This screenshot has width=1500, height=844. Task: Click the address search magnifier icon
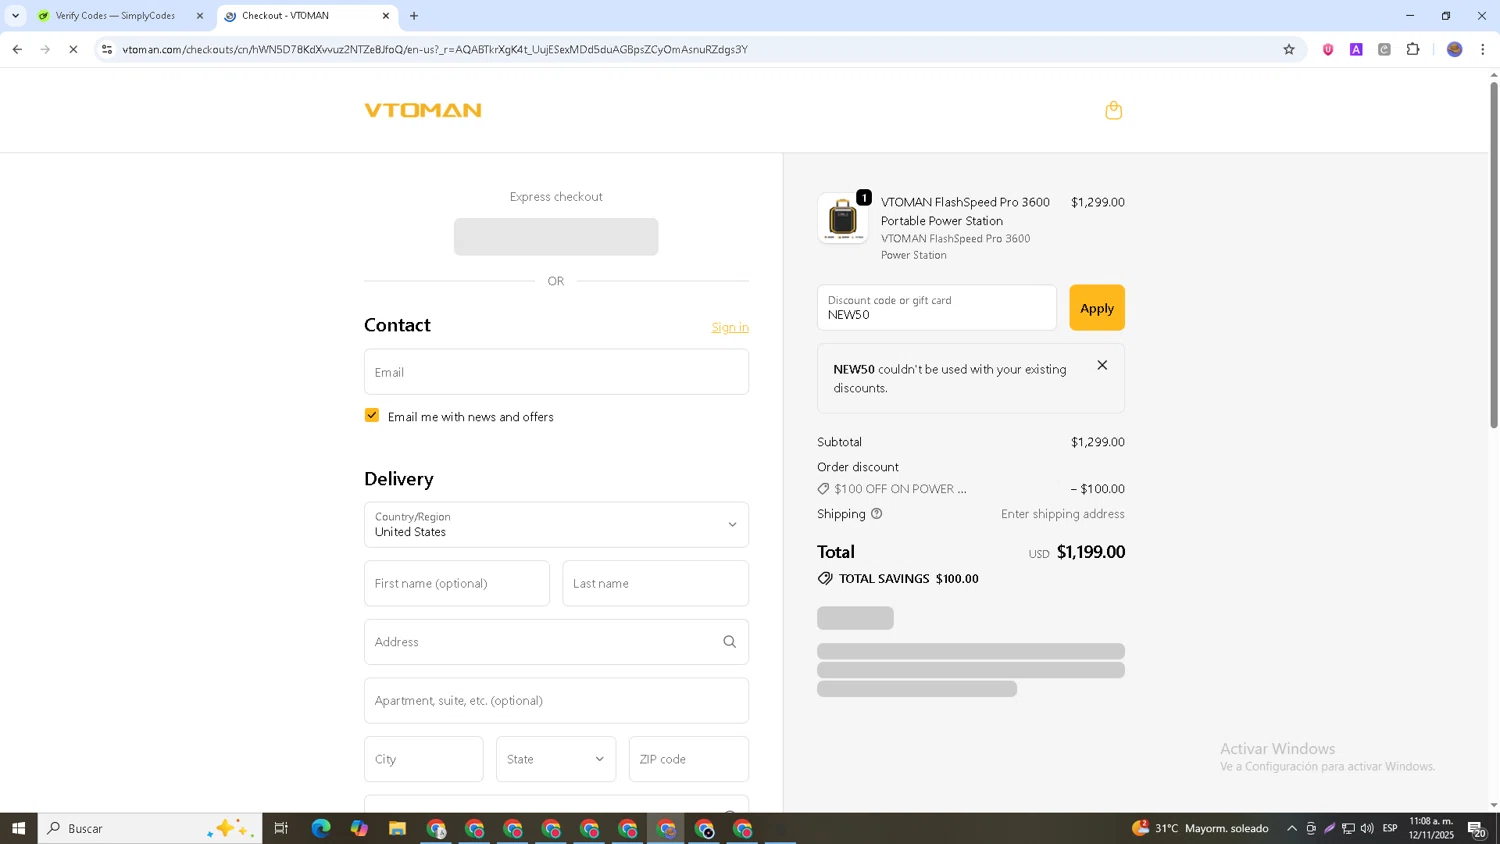pos(729,642)
